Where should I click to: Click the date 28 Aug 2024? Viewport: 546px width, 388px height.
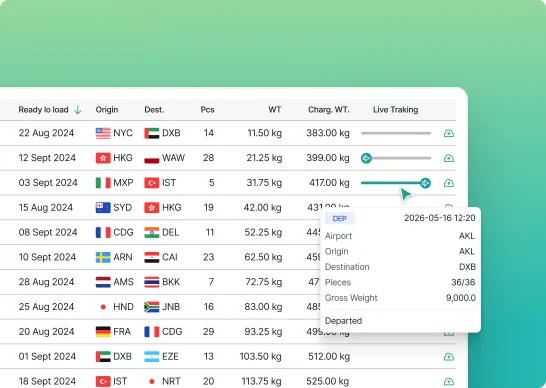46,282
